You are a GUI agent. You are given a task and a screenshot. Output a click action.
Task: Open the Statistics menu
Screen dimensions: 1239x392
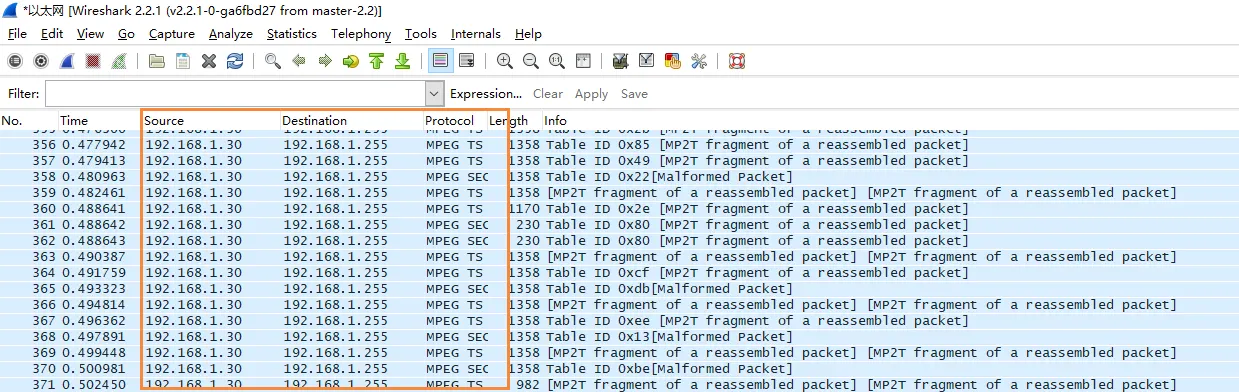(292, 34)
